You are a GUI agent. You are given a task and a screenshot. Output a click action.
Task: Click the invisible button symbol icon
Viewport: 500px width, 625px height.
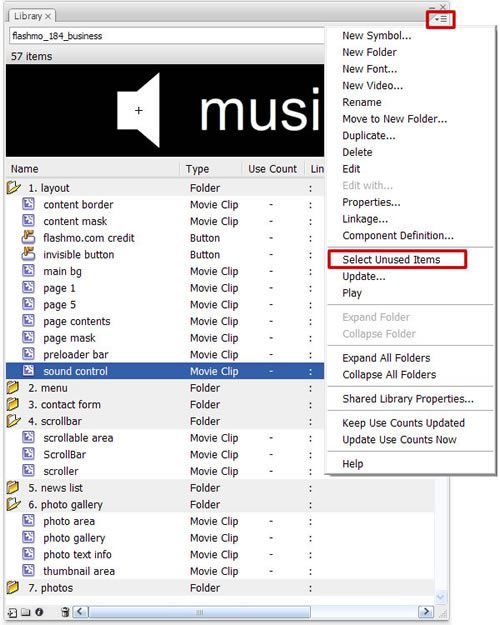click(28, 254)
